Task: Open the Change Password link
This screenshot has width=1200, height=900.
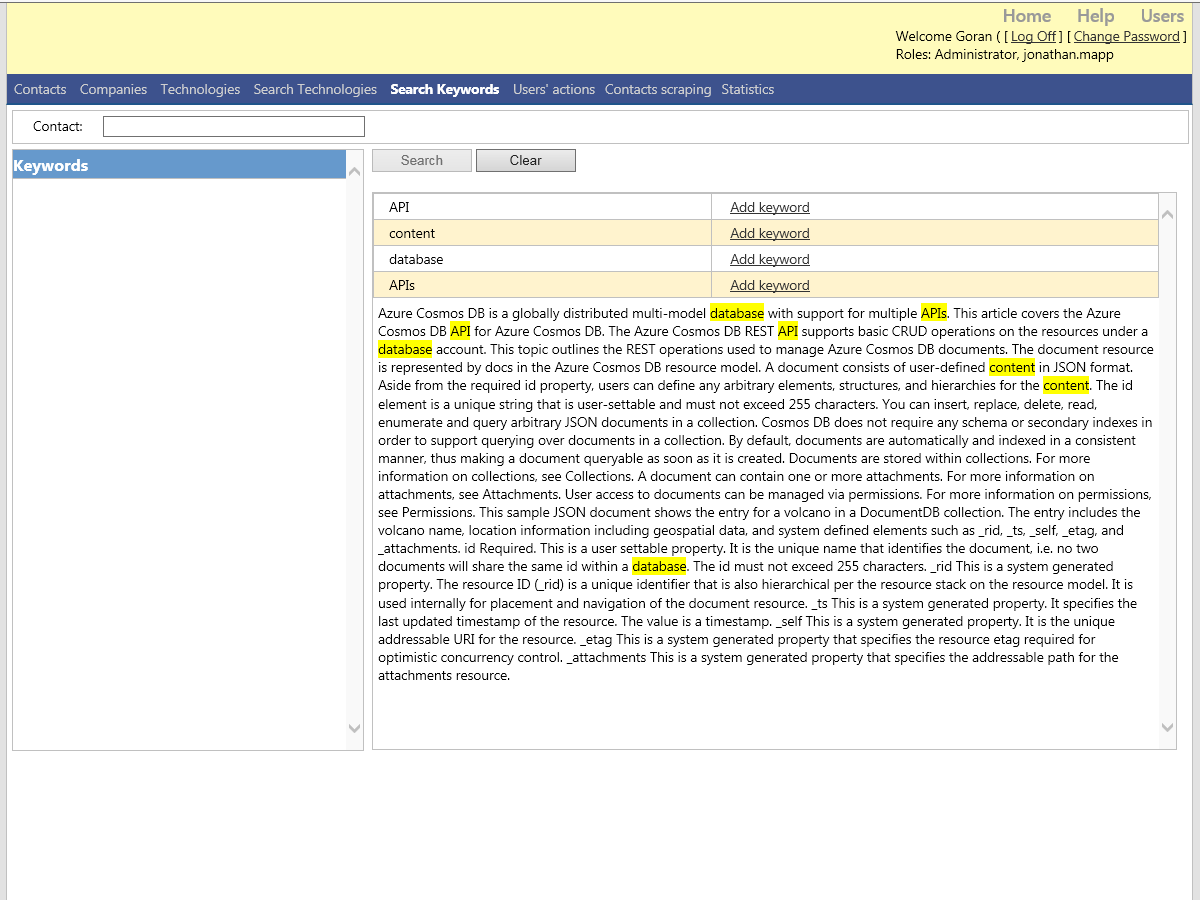Action: click(1127, 37)
